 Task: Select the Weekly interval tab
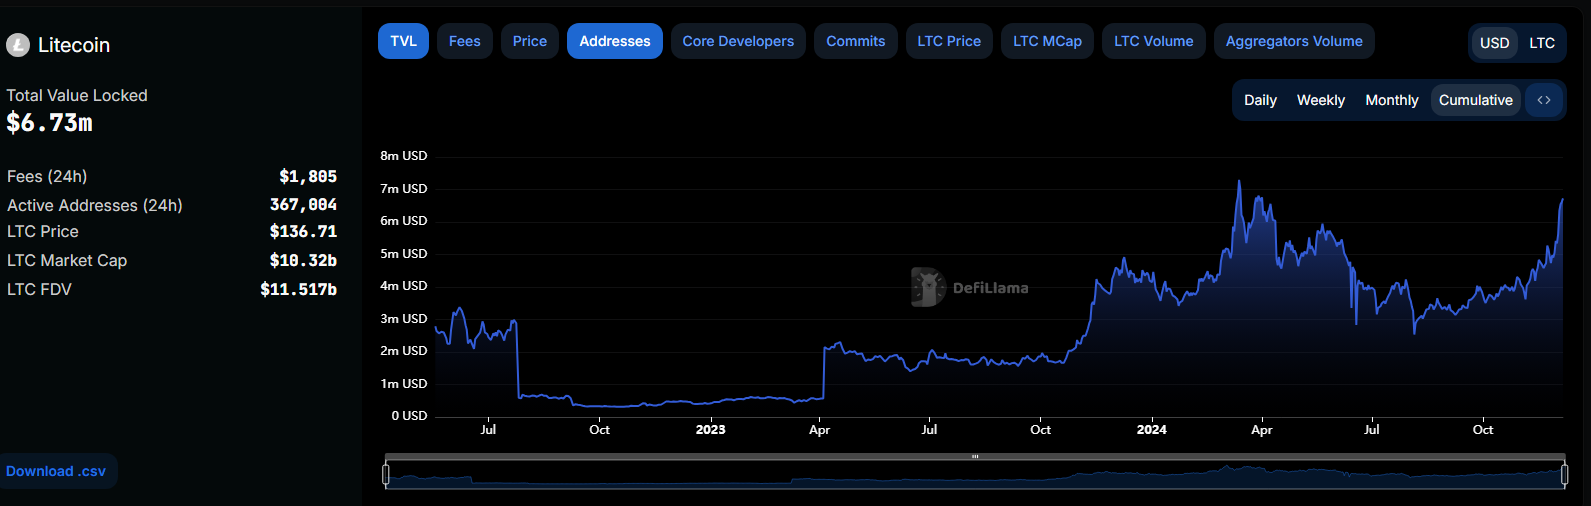point(1320,100)
